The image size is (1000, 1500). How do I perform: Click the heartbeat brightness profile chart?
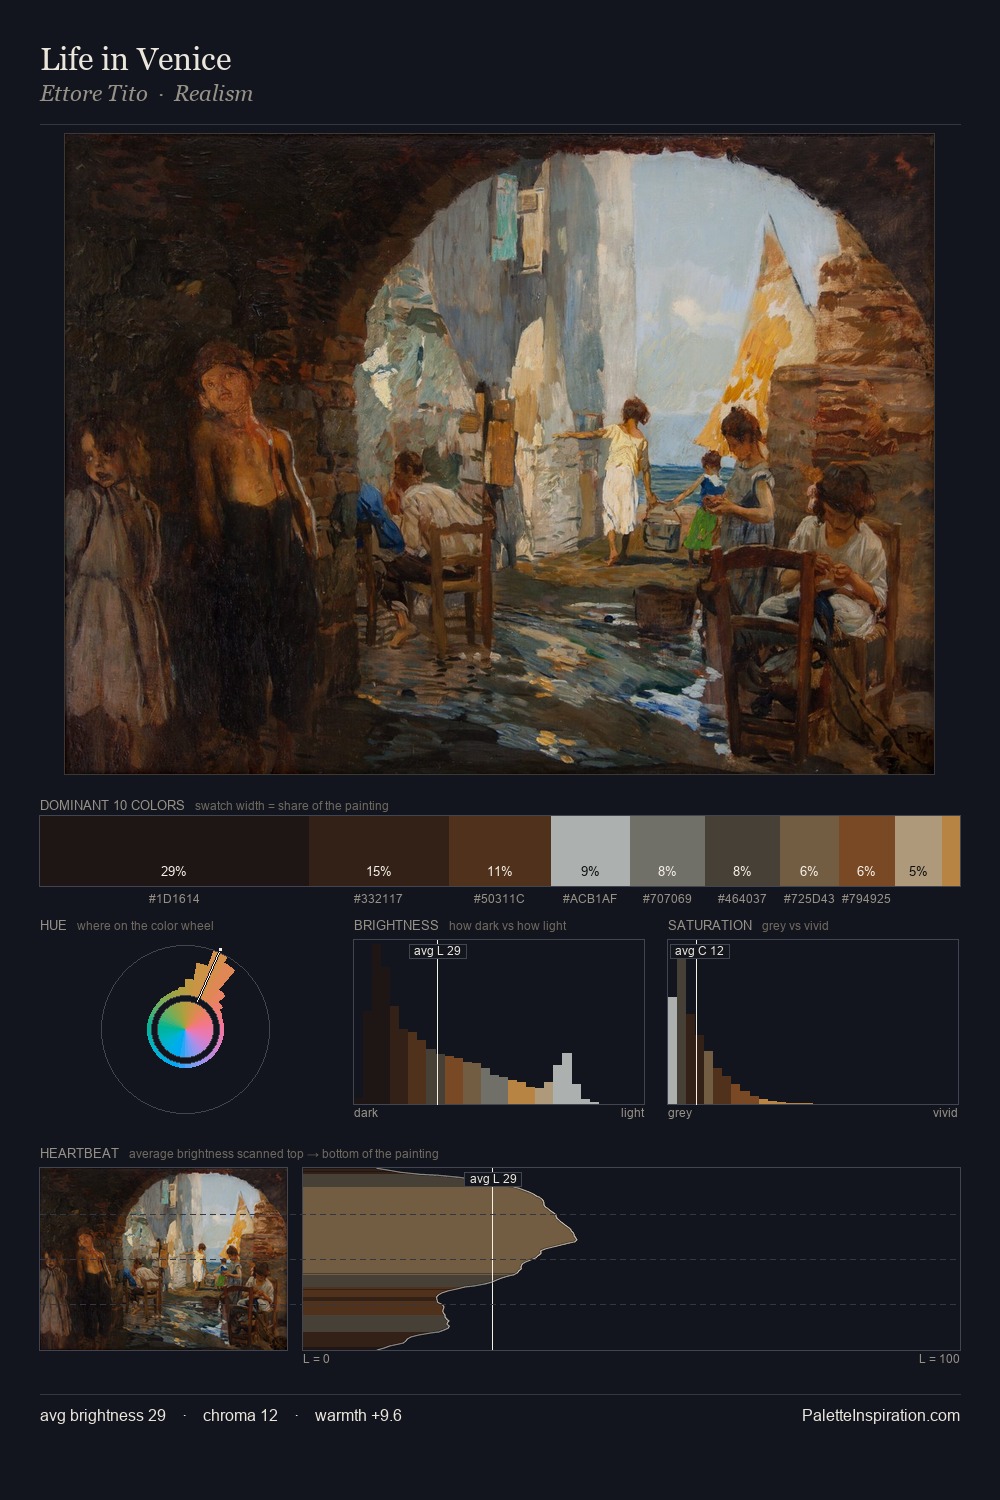(631, 1259)
